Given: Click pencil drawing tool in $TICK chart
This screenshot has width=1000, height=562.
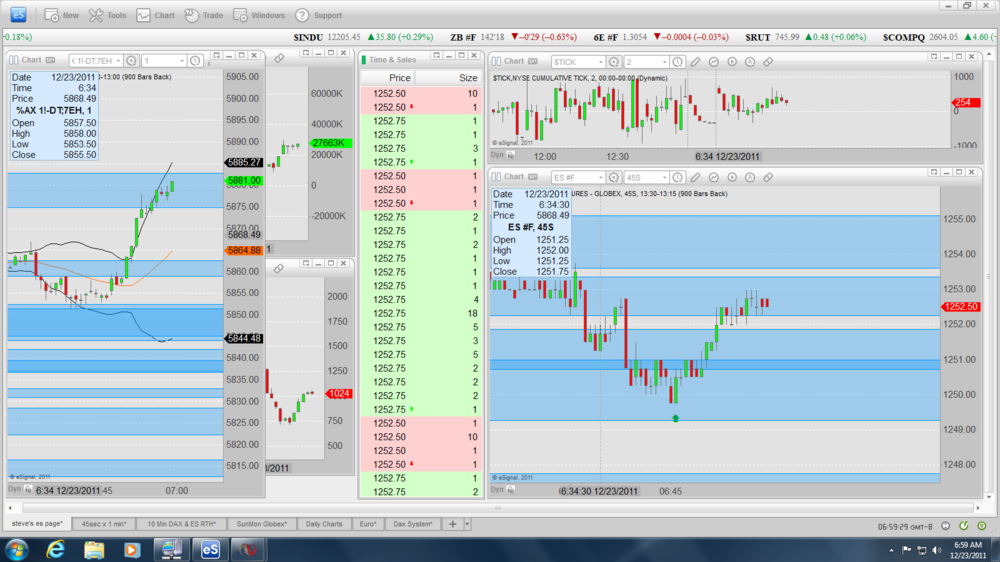Looking at the screenshot, I should pyautogui.click(x=695, y=62).
